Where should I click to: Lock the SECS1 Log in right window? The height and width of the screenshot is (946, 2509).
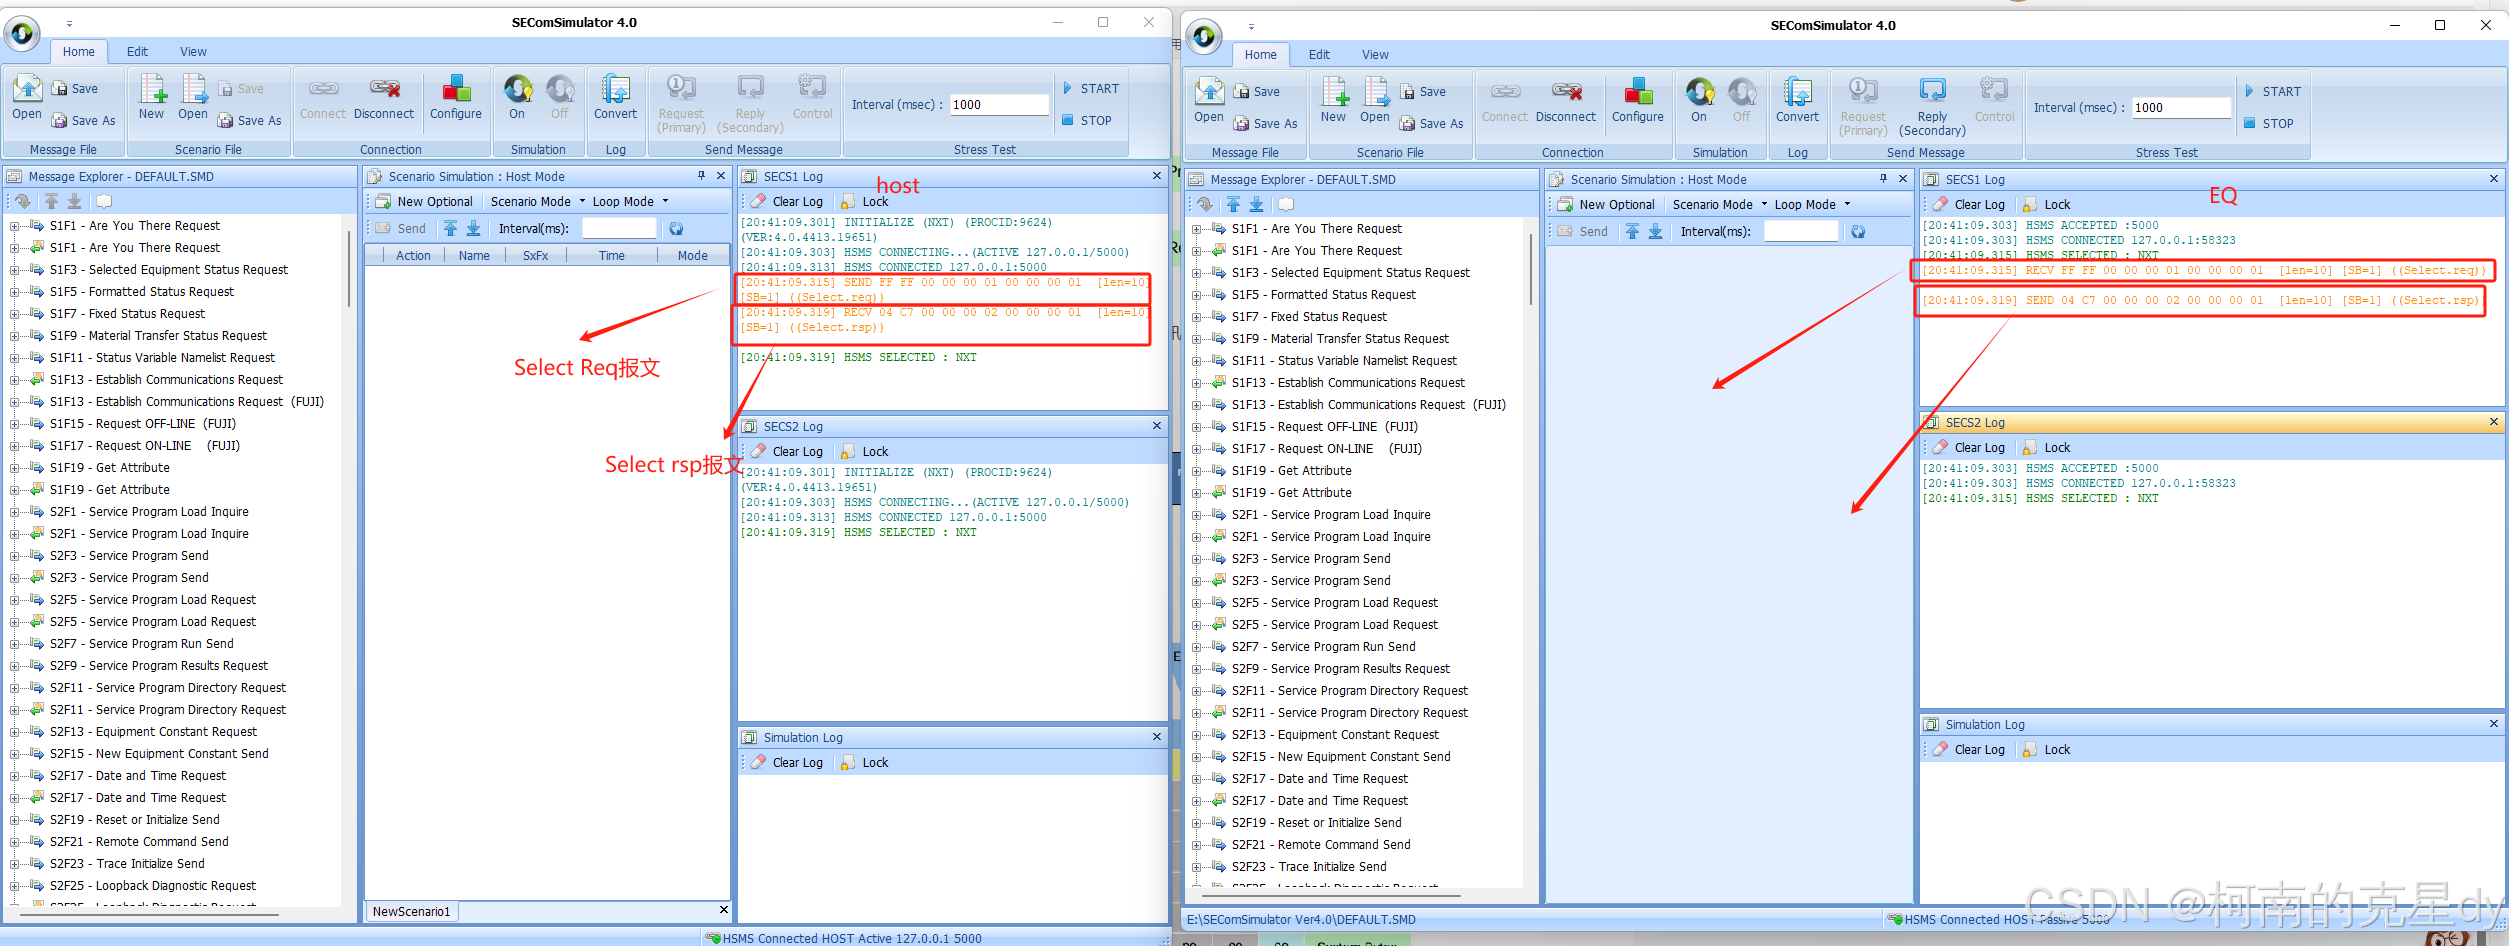pyautogui.click(x=2047, y=204)
